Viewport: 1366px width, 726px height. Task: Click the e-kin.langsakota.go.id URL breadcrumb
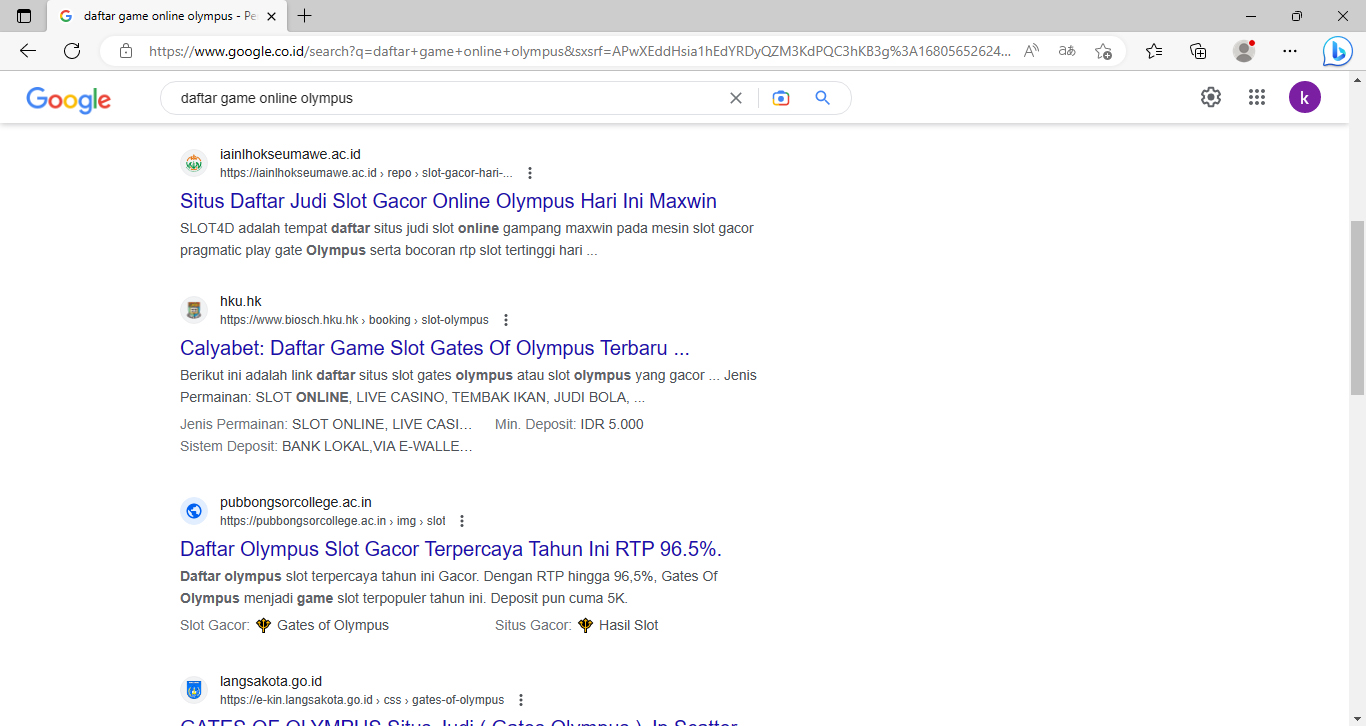(x=362, y=700)
